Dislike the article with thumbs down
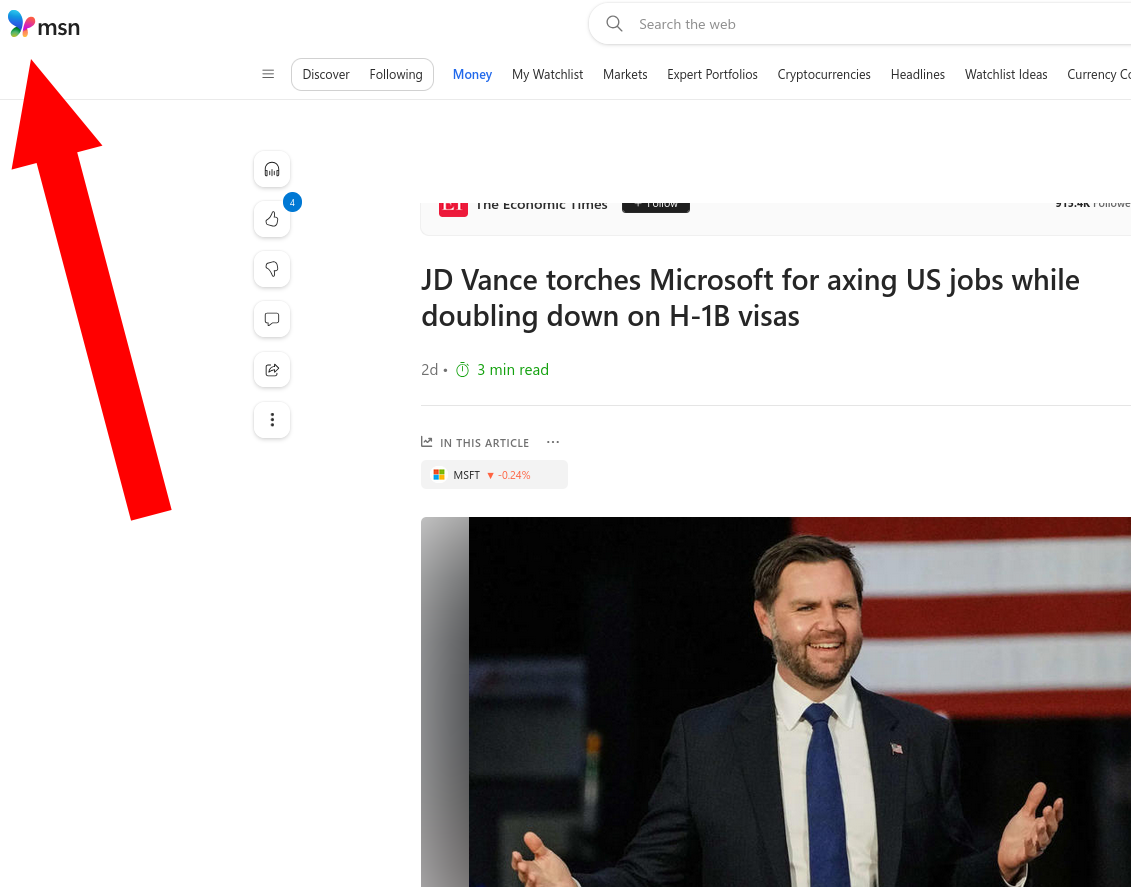The width and height of the screenshot is (1131, 887). (x=272, y=269)
